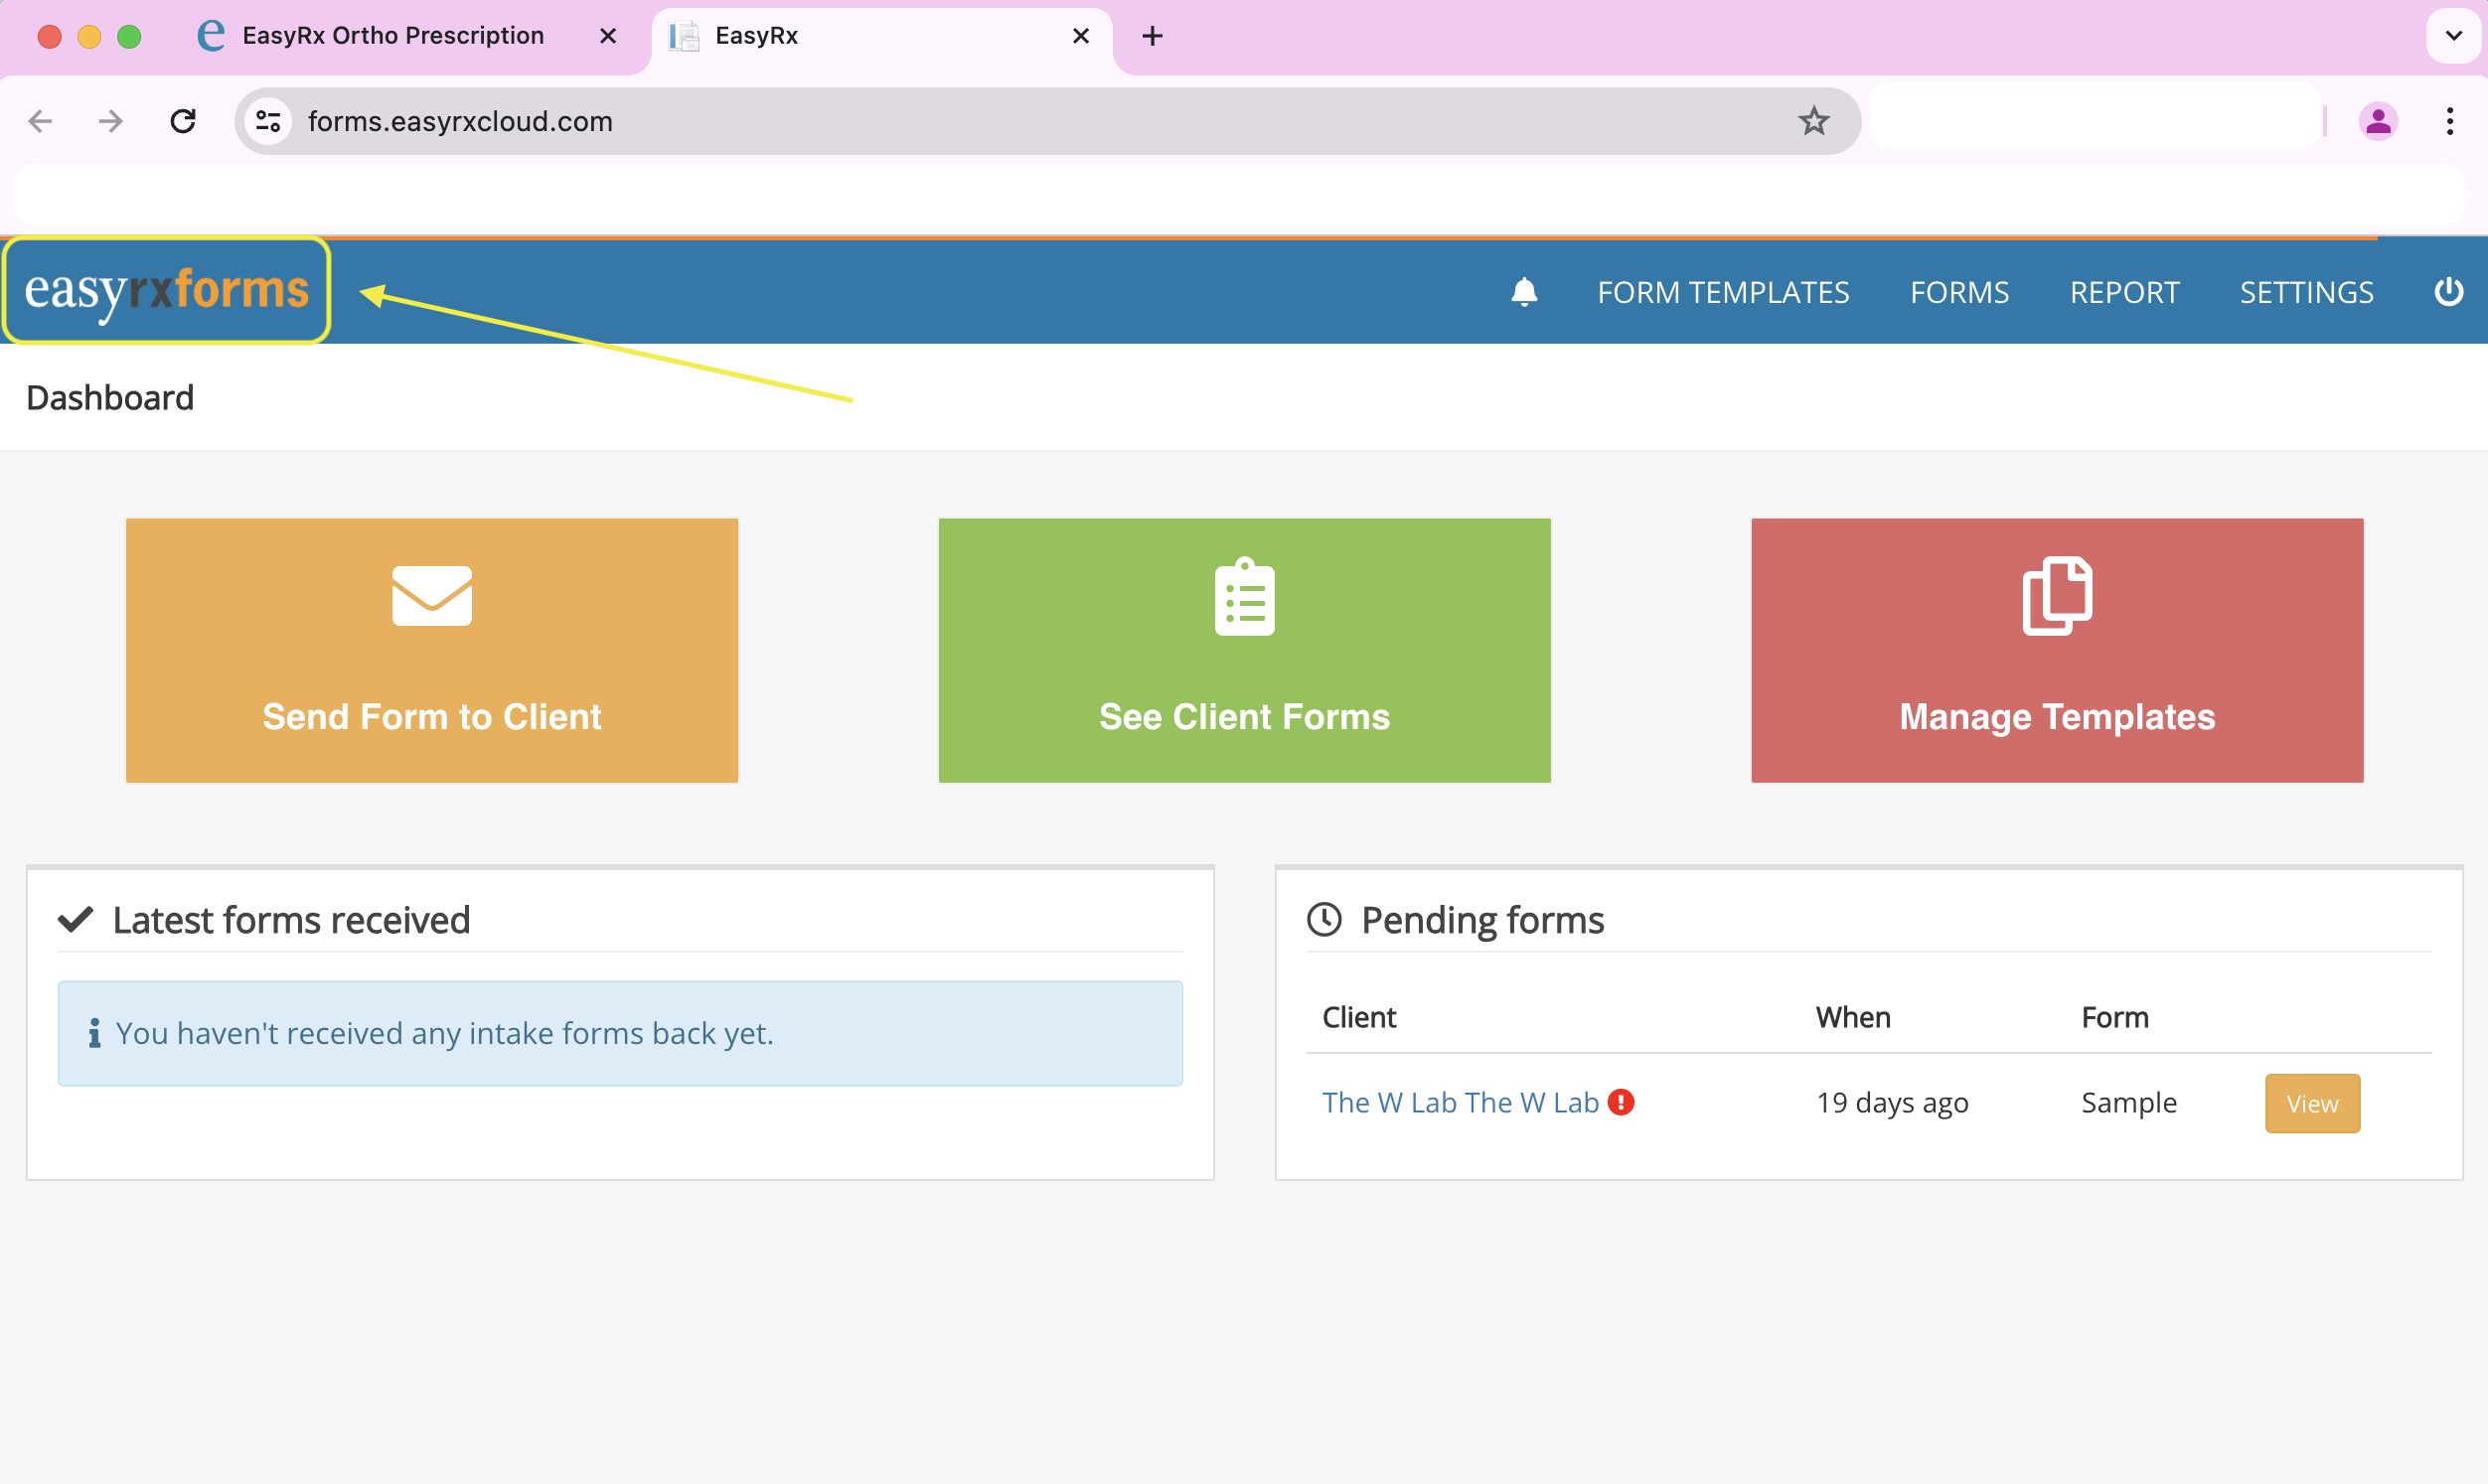Image resolution: width=2488 pixels, height=1484 pixels.
Task: Open the notifications bell
Action: tap(1523, 292)
